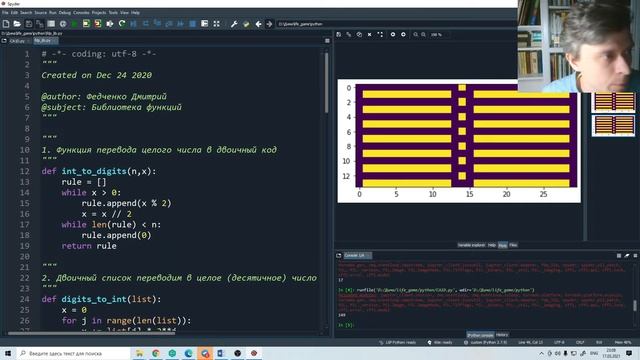Select the IPython console bottom tab
Image resolution: width=640 pixels, height=360 pixels.
click(x=480, y=335)
